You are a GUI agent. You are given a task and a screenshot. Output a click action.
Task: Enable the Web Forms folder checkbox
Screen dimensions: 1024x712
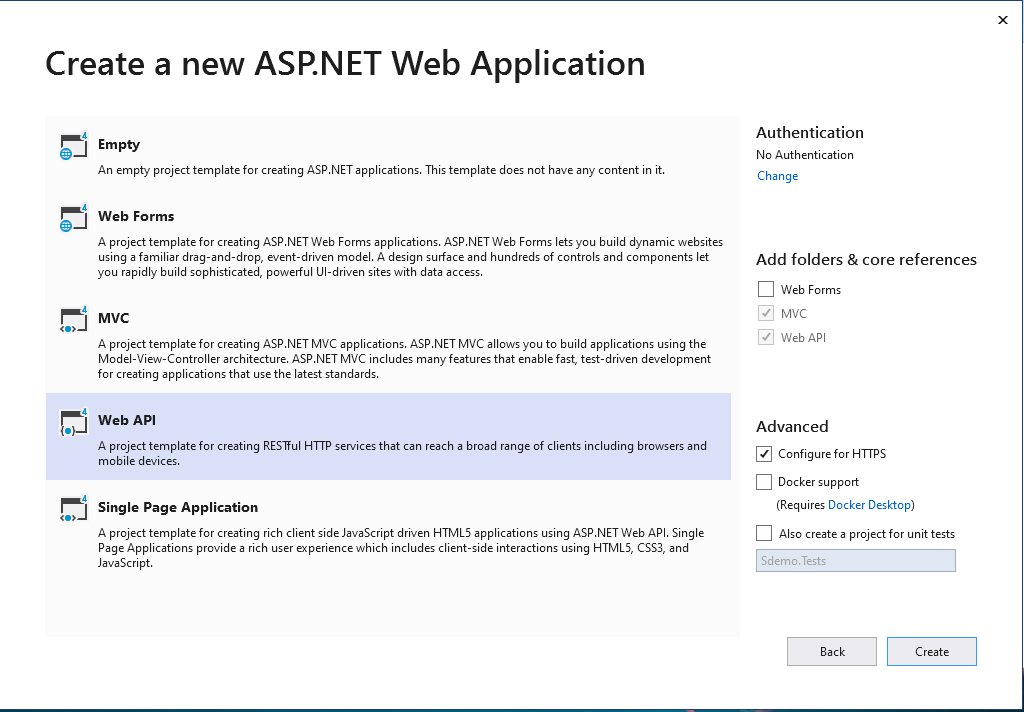tap(766, 290)
